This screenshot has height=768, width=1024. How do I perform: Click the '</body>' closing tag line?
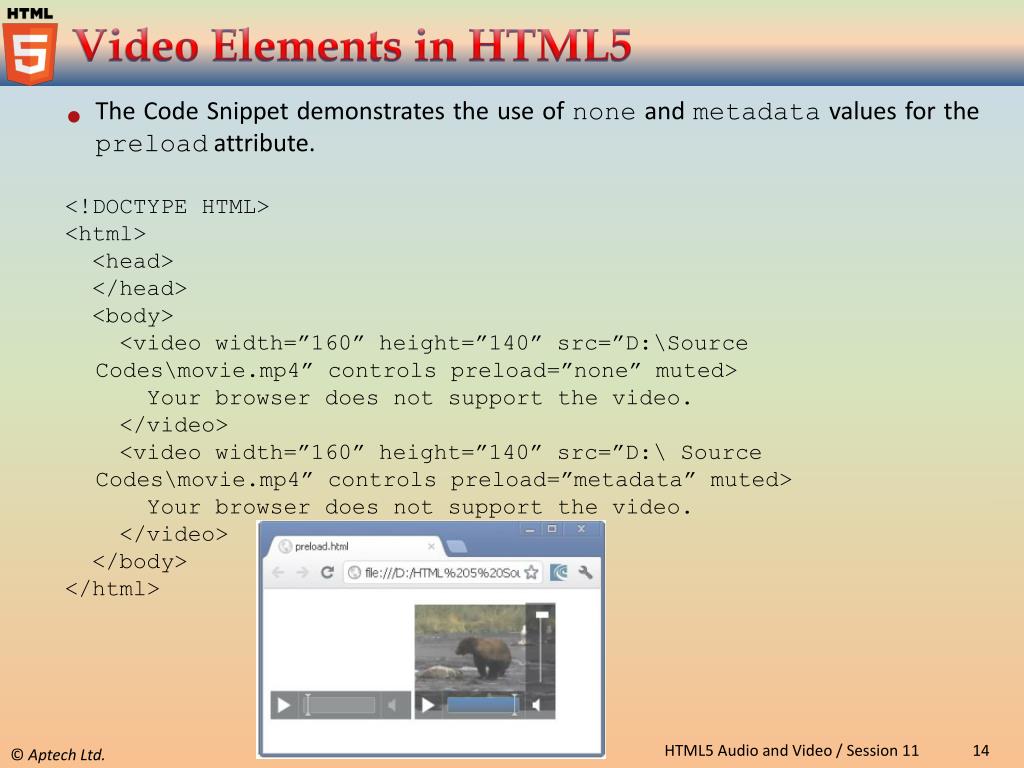coord(140,562)
